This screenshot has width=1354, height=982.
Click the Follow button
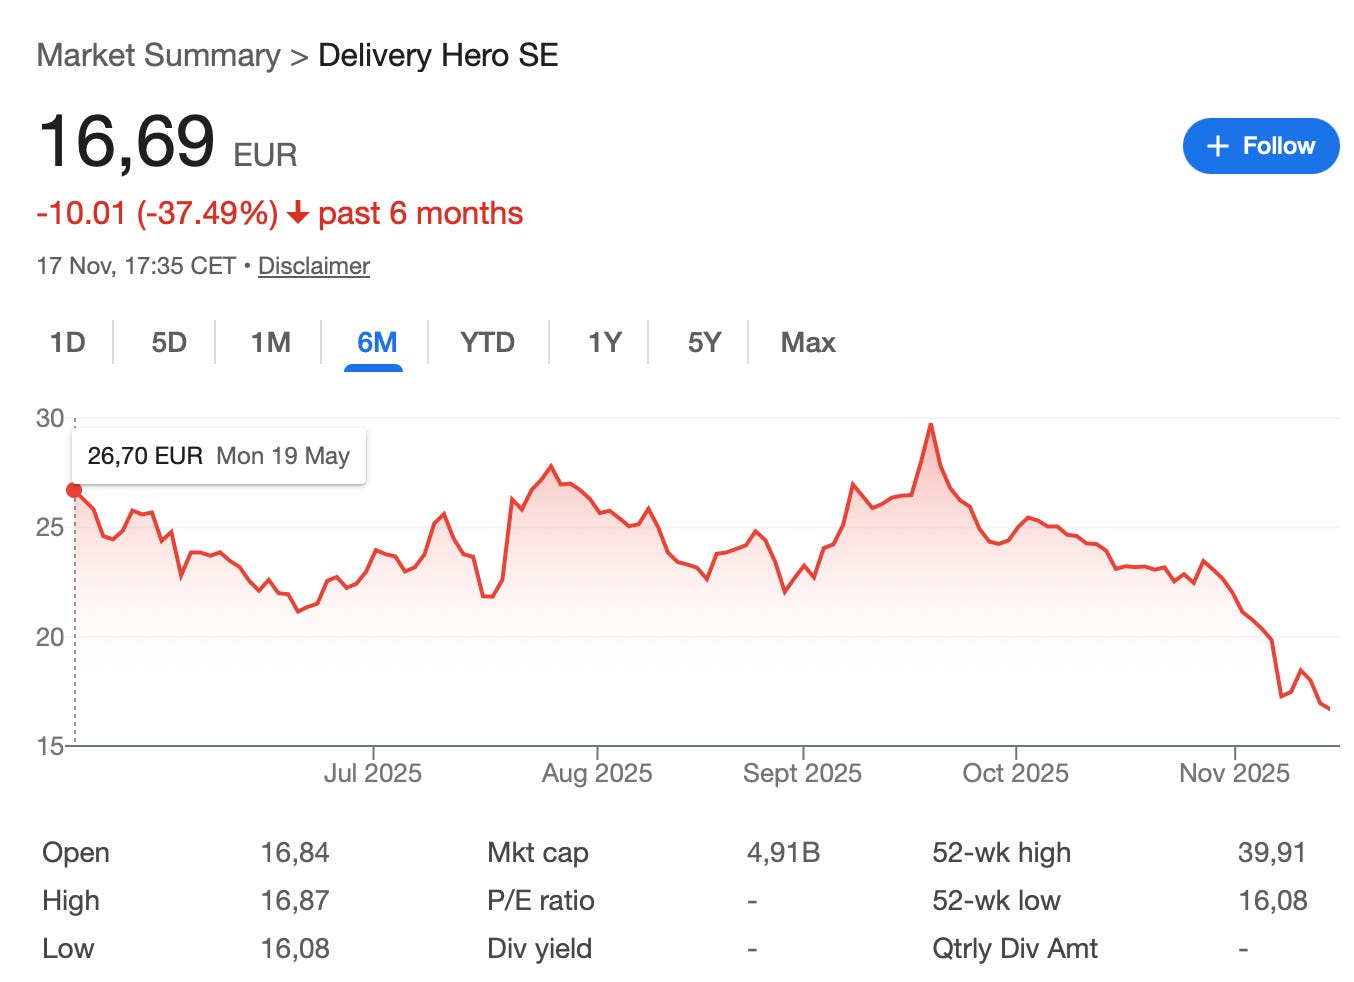(x=1260, y=146)
